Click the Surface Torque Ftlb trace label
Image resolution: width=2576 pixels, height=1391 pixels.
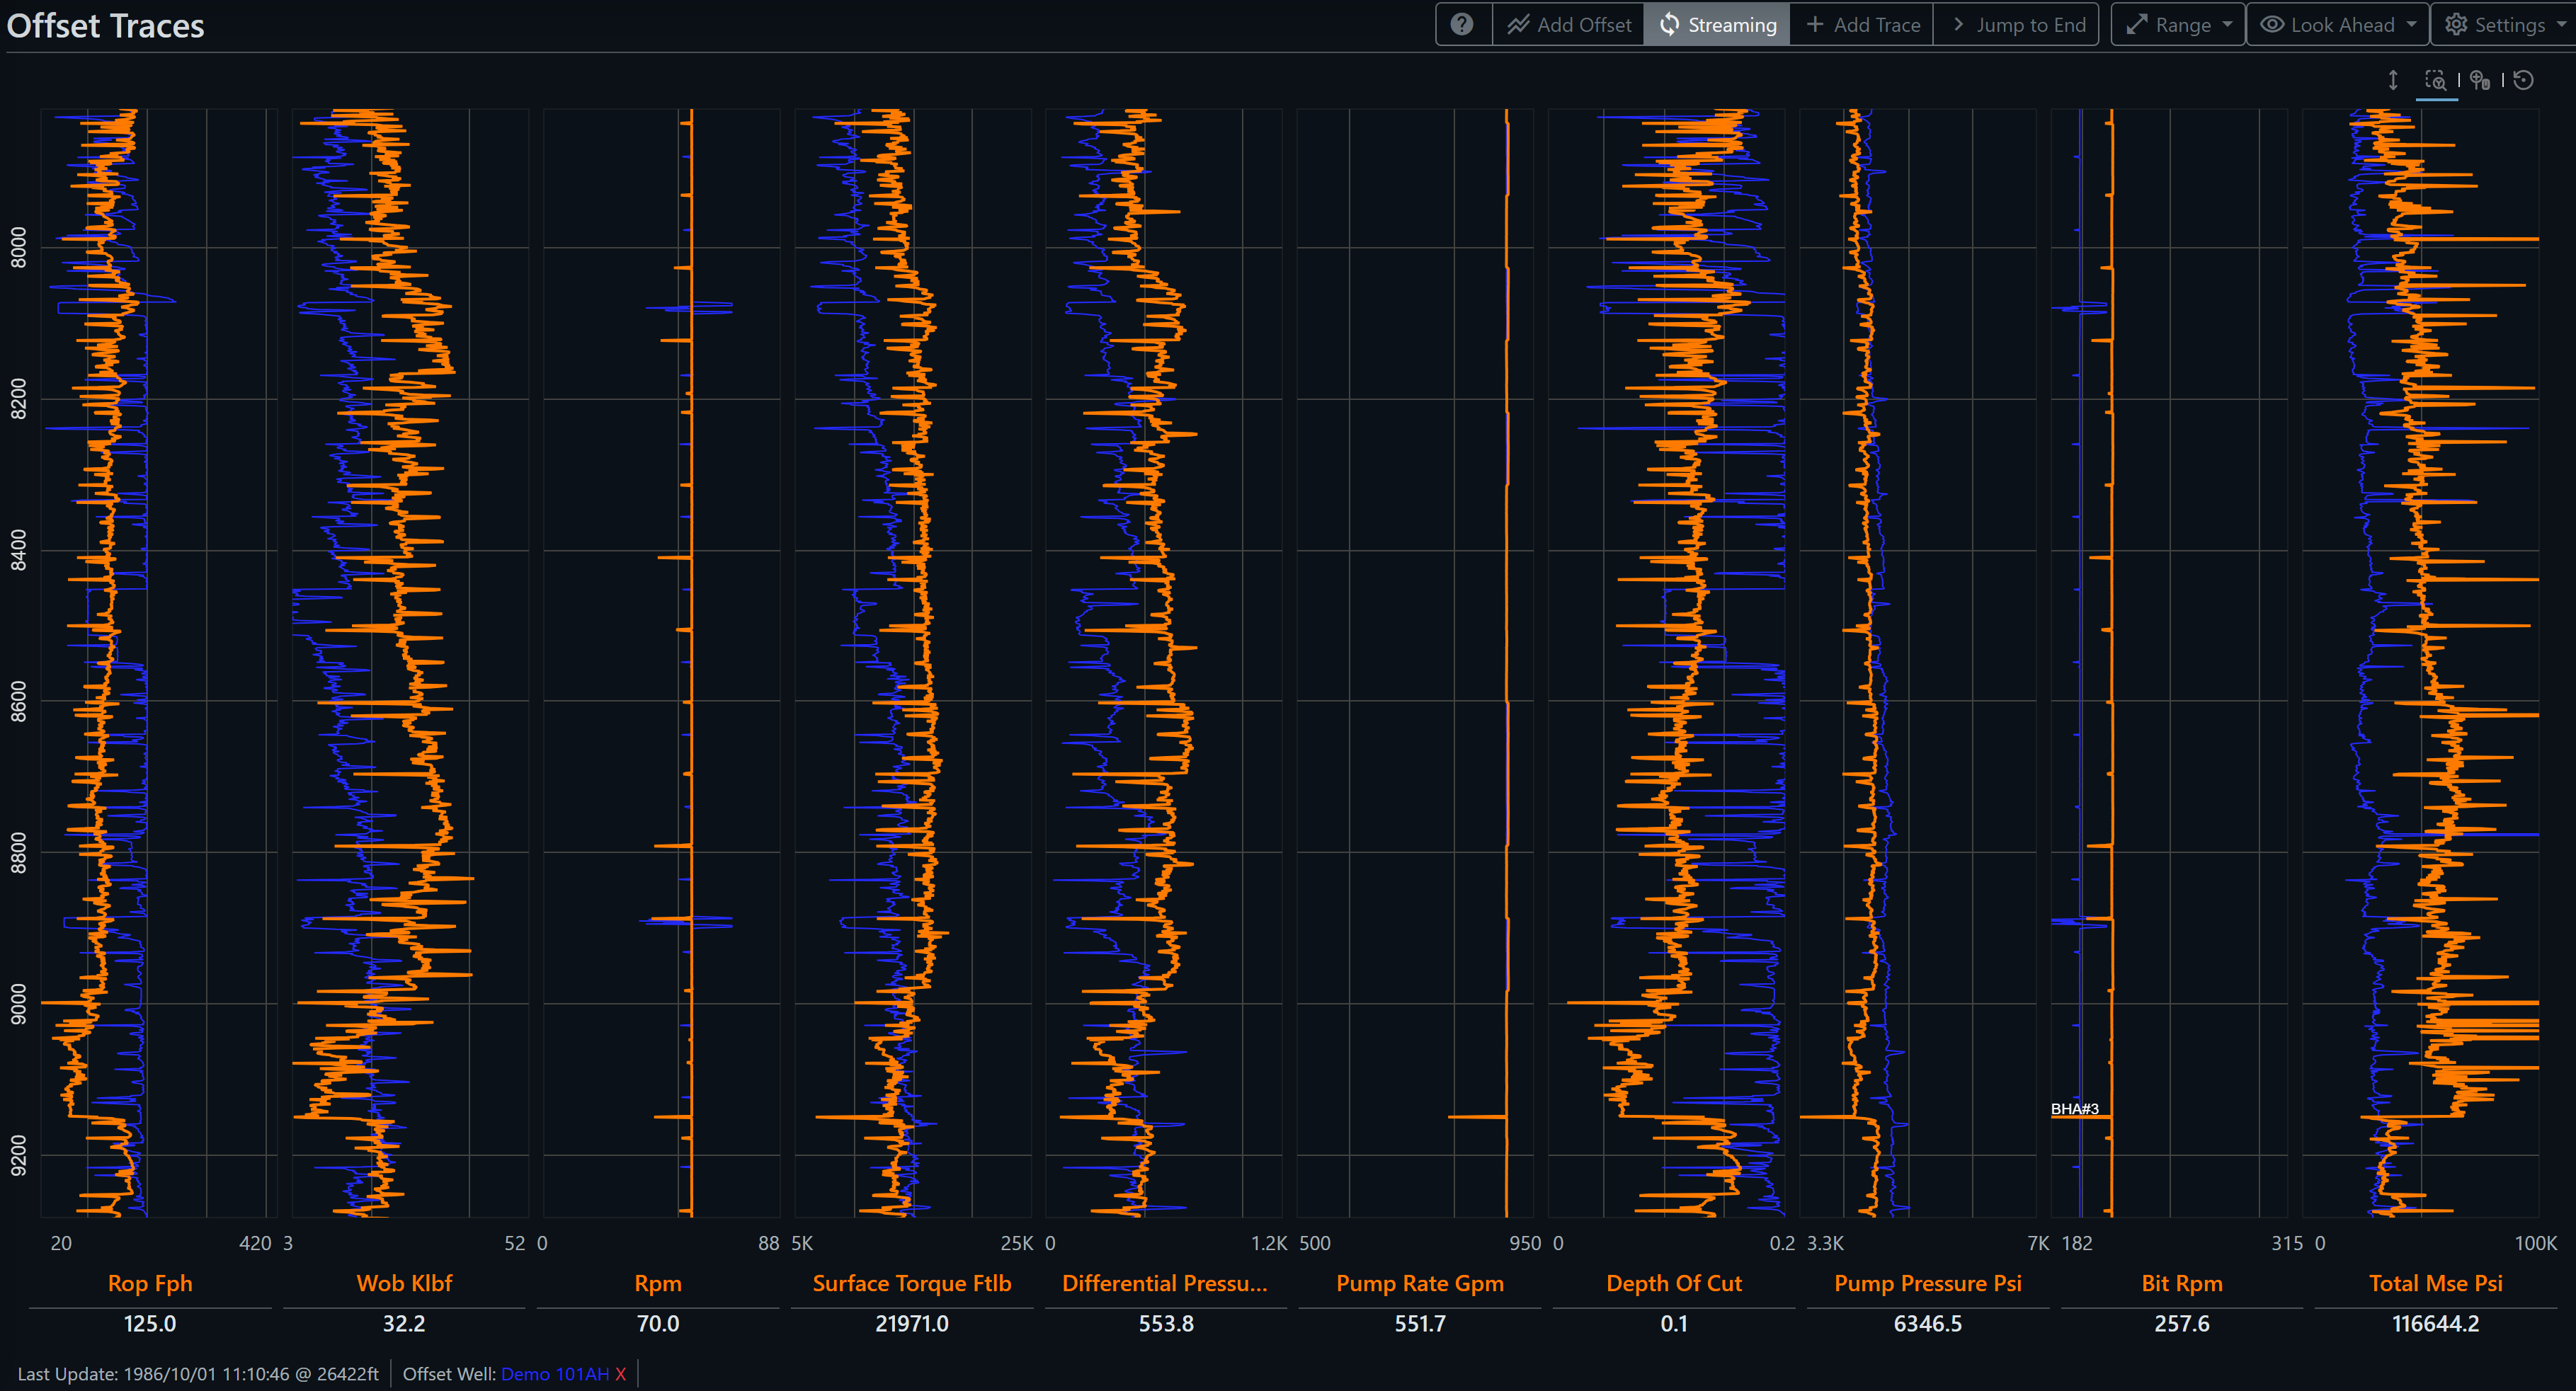click(x=912, y=1283)
